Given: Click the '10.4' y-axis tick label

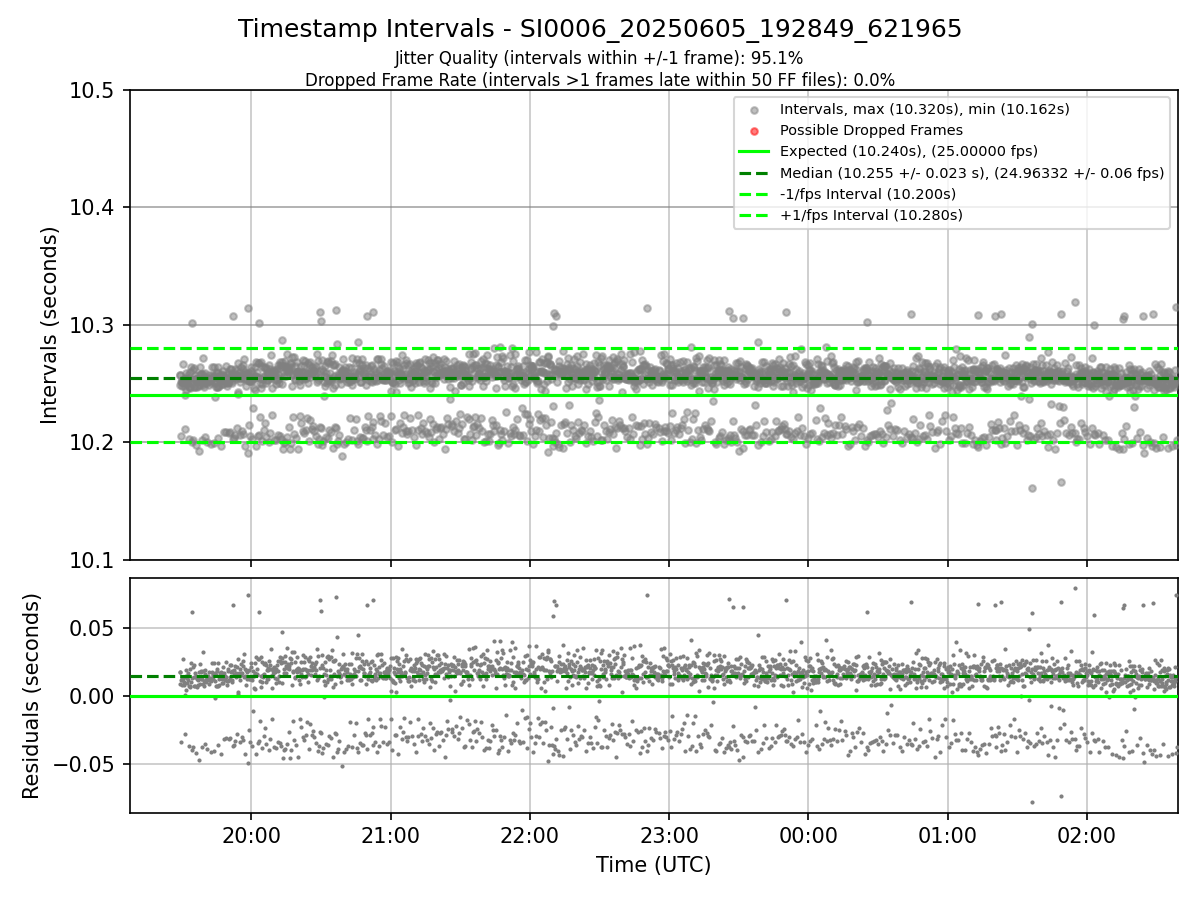Looking at the screenshot, I should (94, 208).
